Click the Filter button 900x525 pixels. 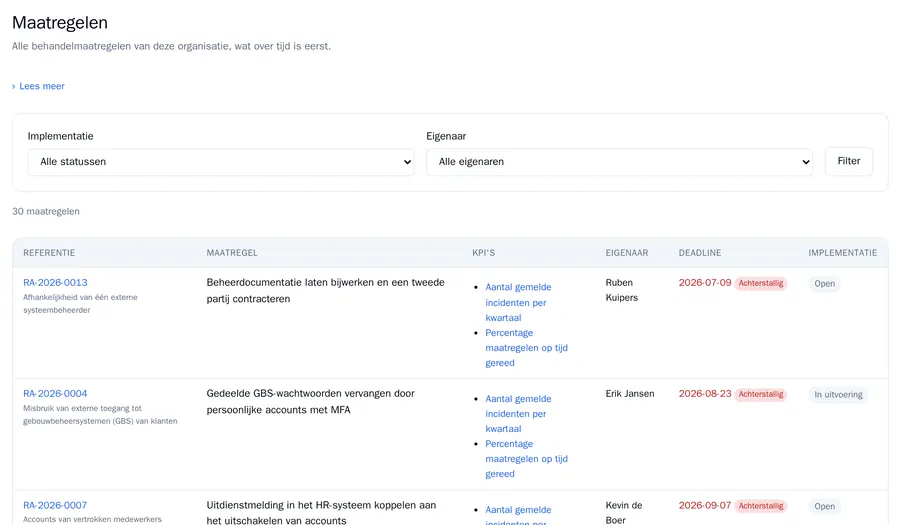click(x=848, y=161)
